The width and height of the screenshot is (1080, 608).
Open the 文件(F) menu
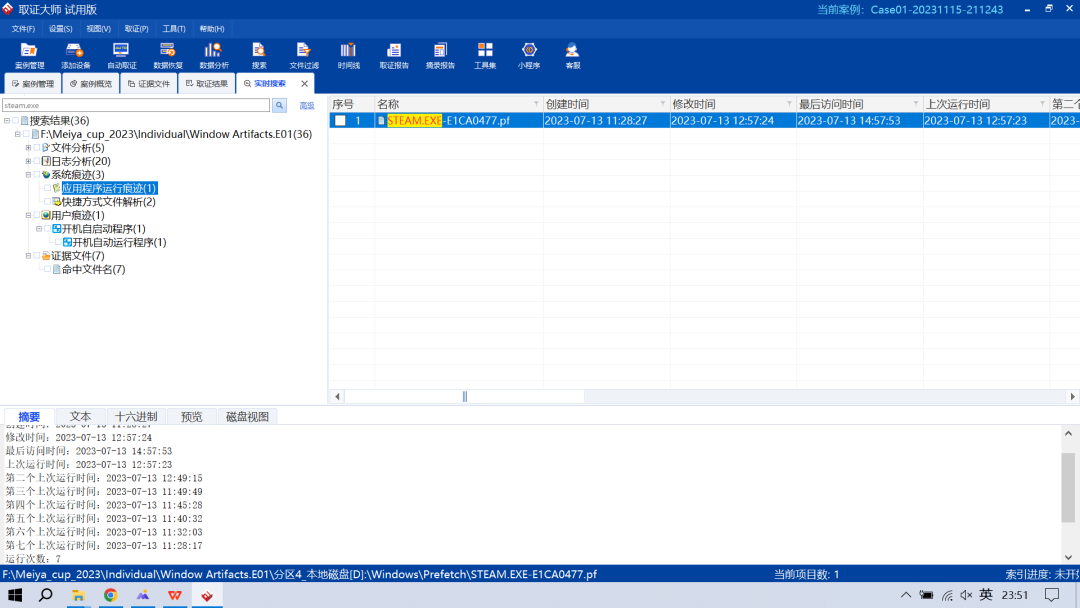tap(23, 29)
